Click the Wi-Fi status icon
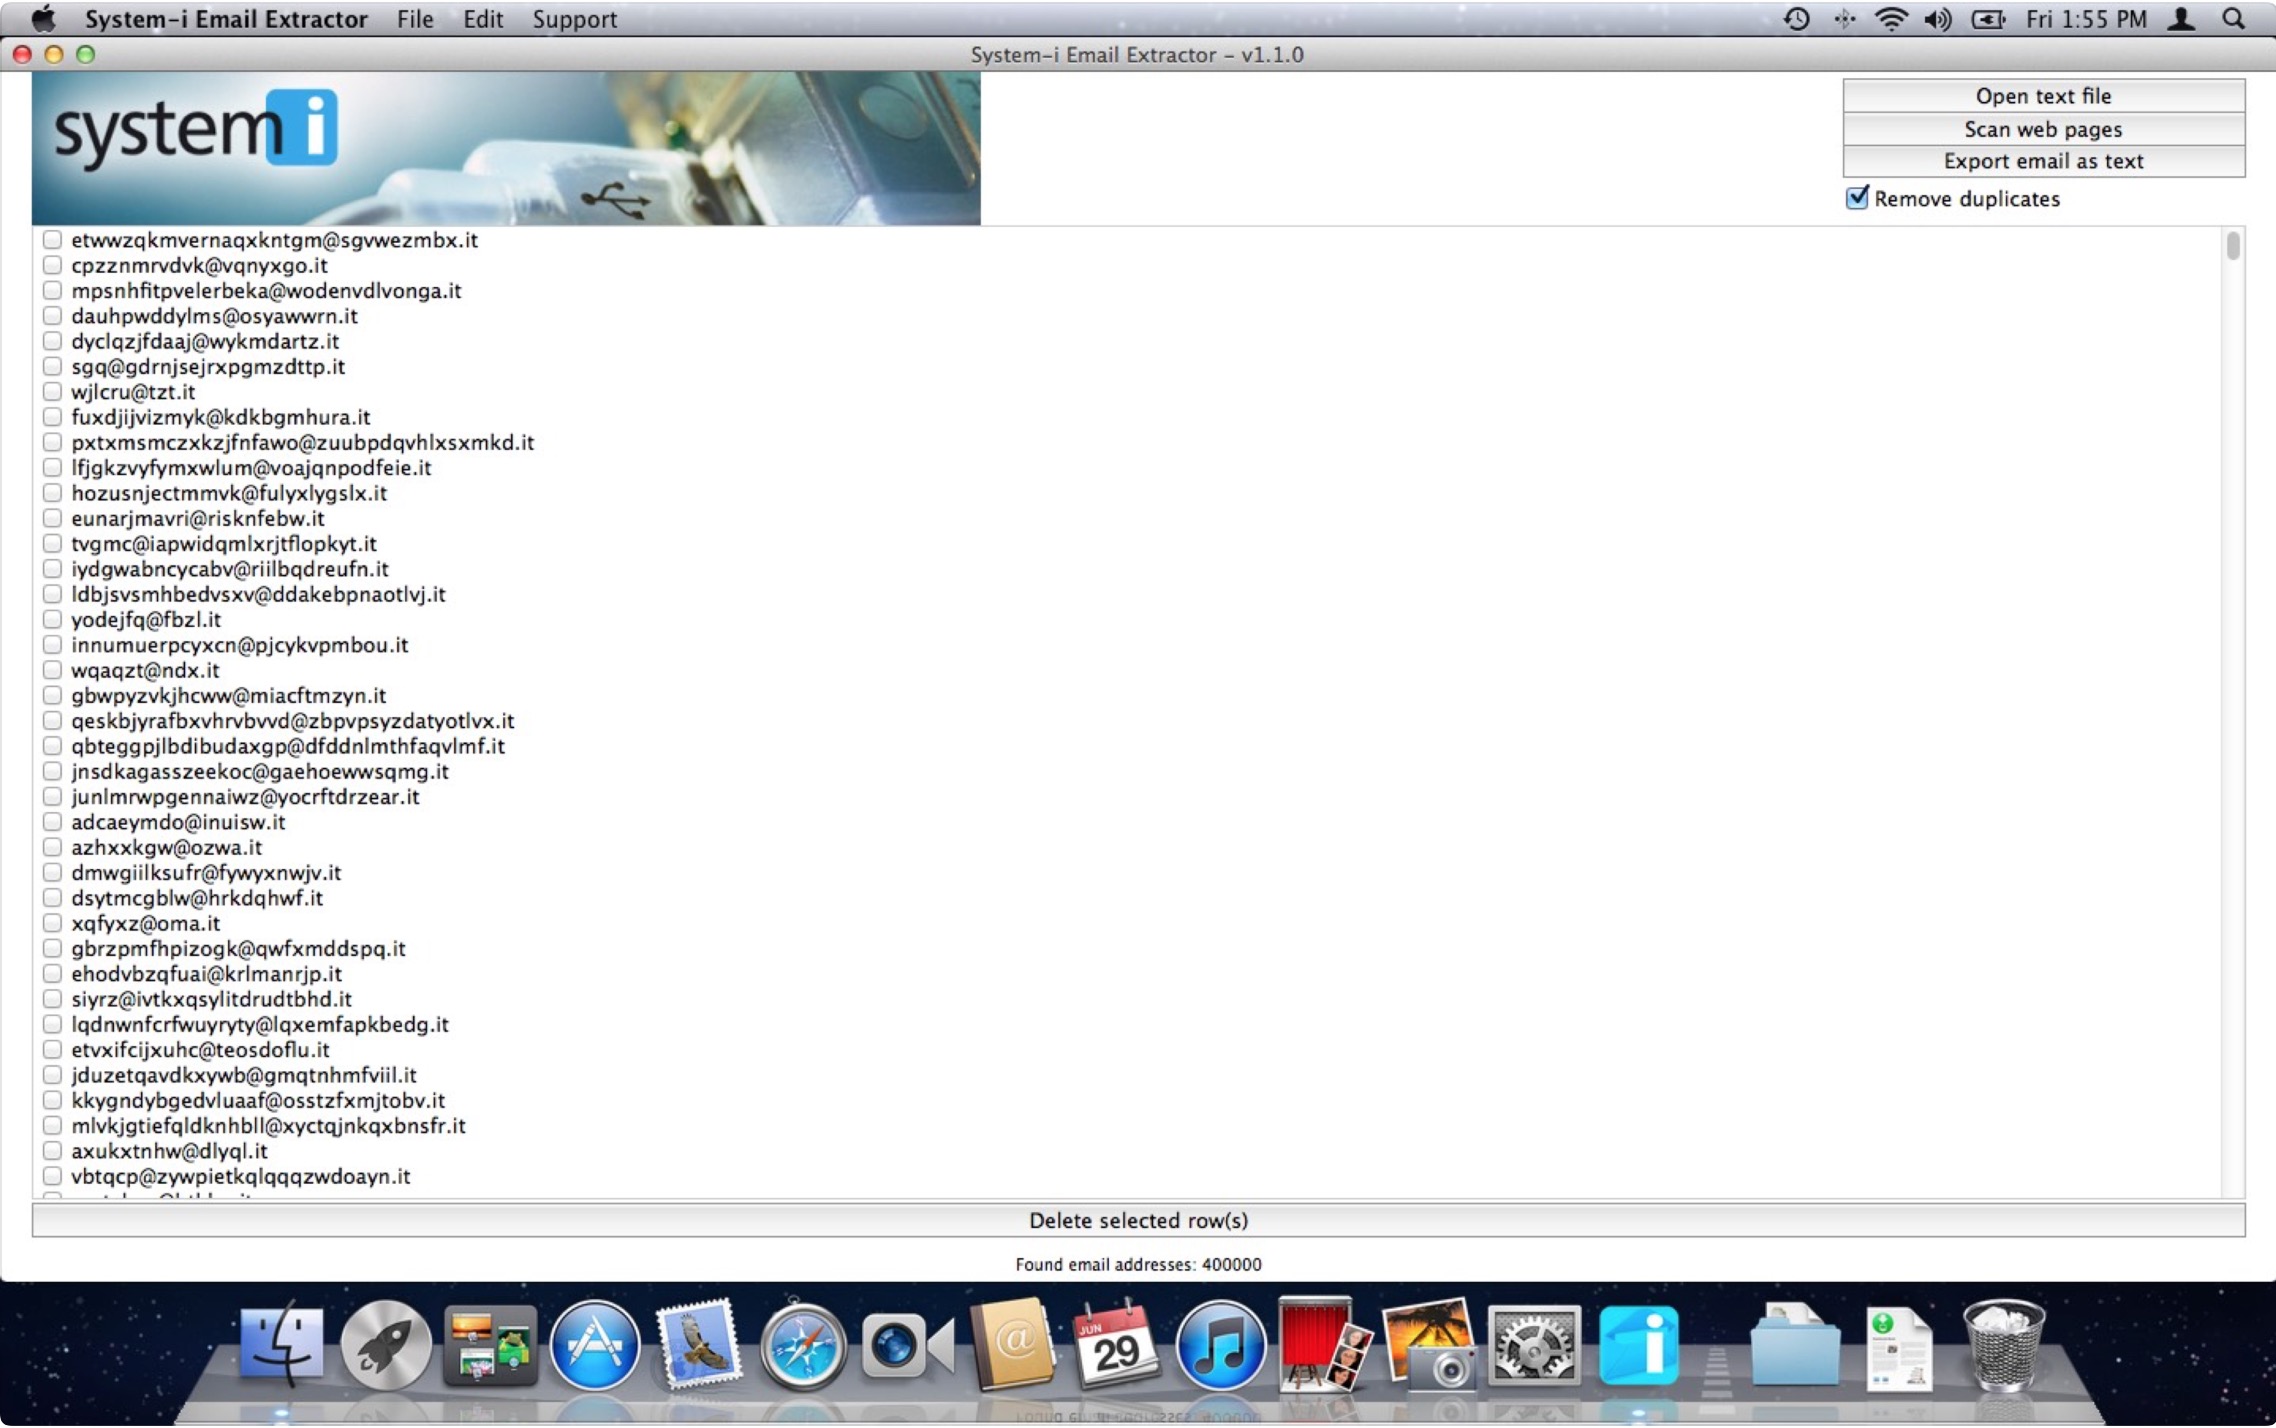 1890,19
